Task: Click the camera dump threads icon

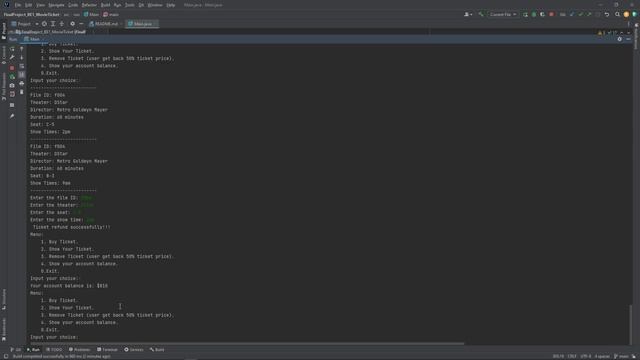Action: click(x=12, y=85)
